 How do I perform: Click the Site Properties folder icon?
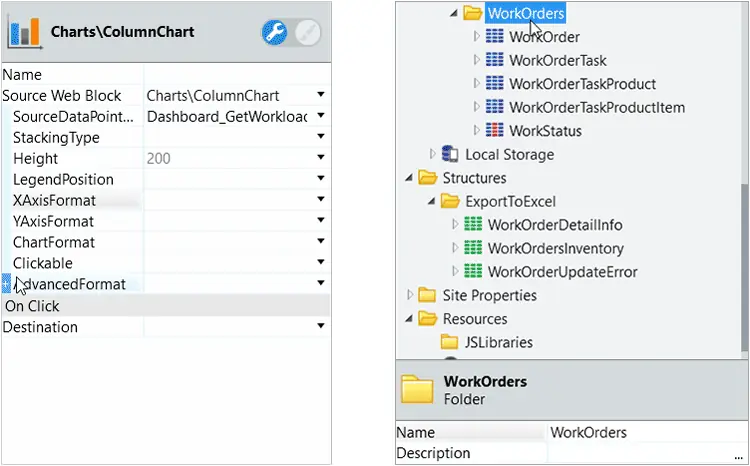[x=427, y=295]
